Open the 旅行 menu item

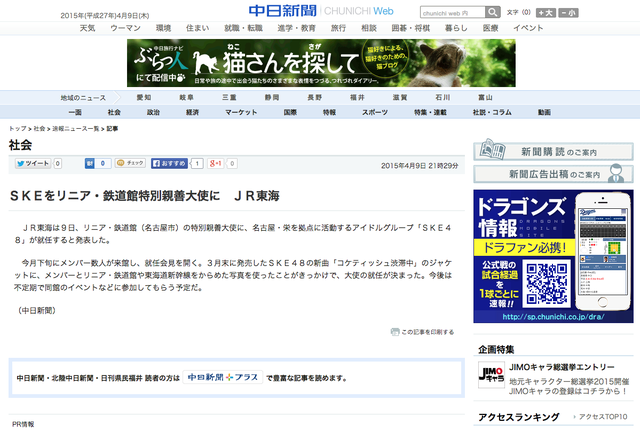pos(338,28)
